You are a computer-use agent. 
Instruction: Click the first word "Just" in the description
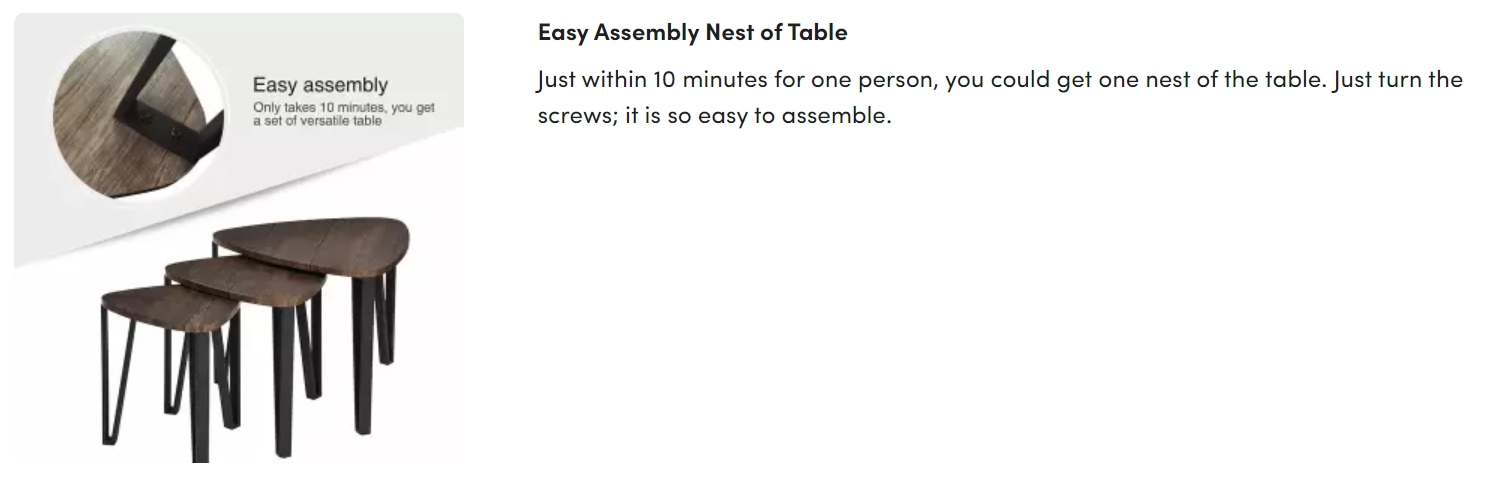tap(556, 80)
